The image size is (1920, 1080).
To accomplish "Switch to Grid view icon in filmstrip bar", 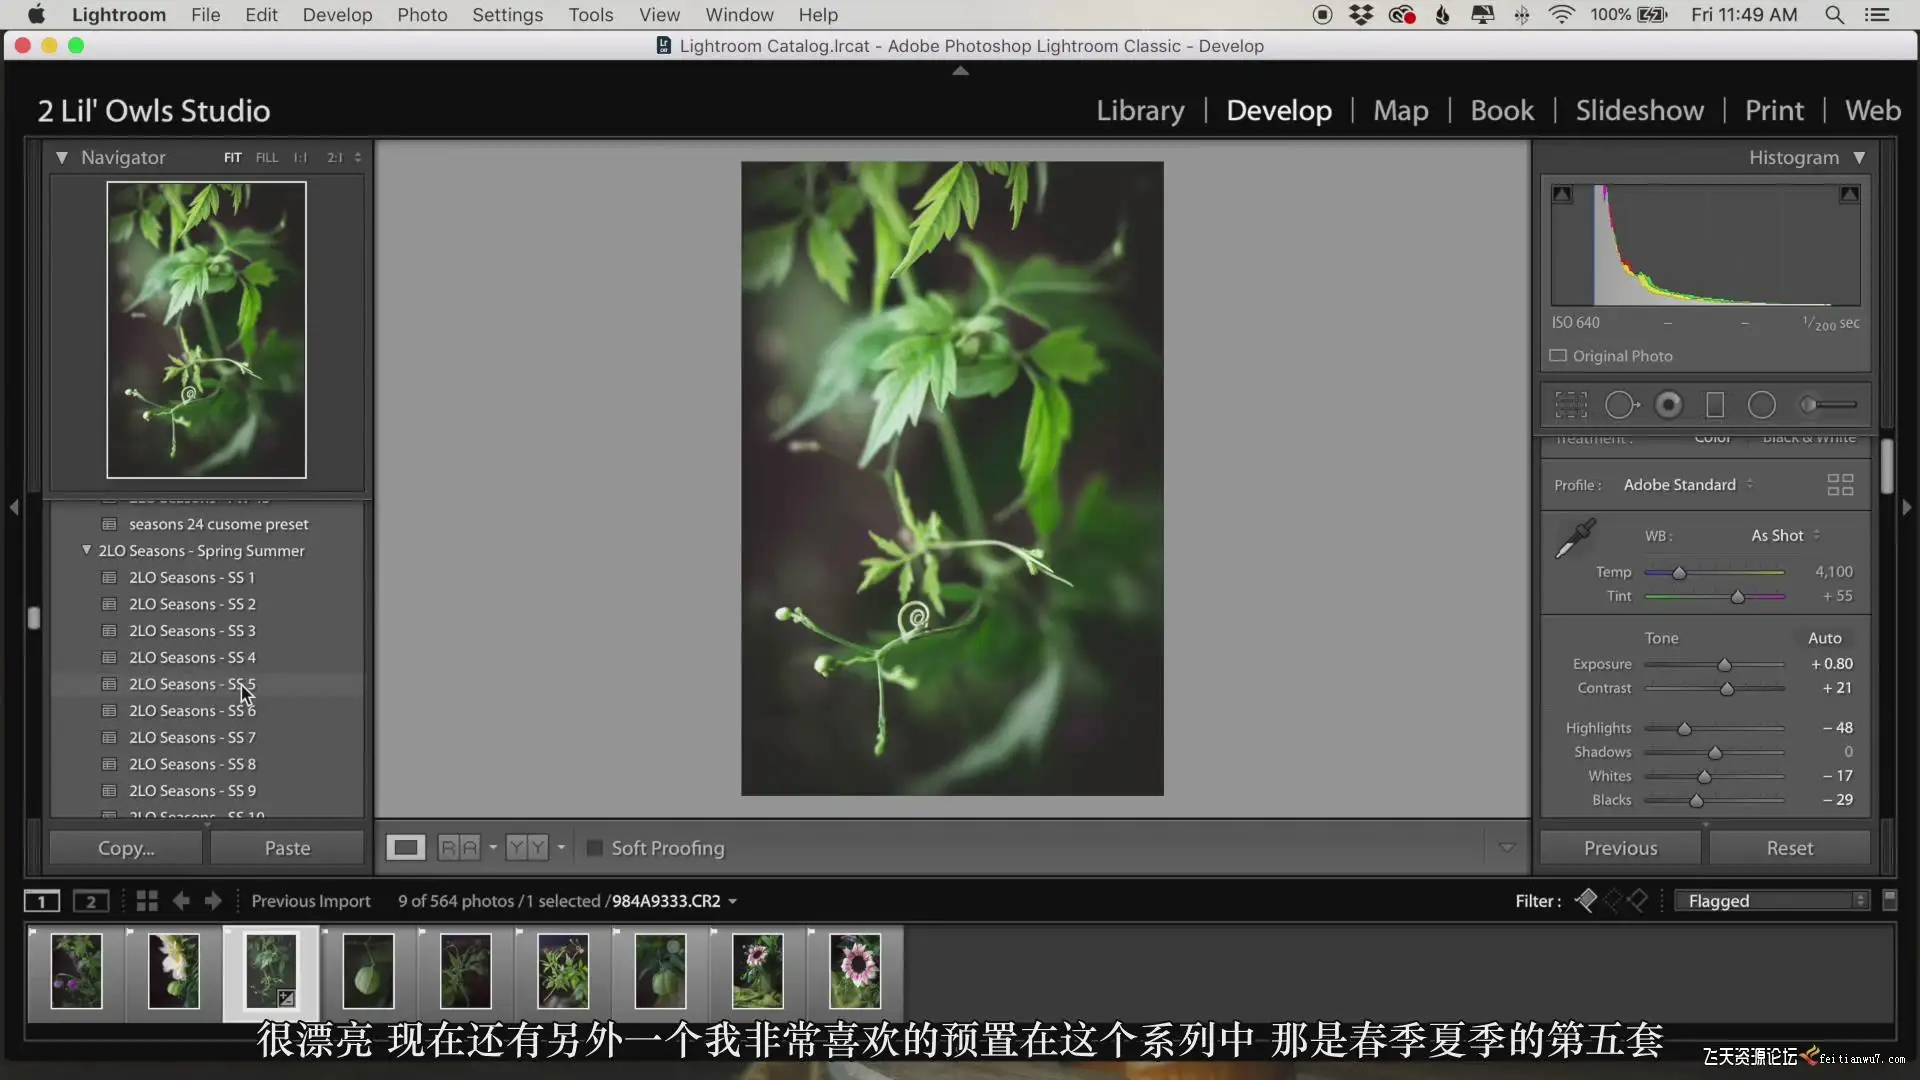I will [x=147, y=901].
